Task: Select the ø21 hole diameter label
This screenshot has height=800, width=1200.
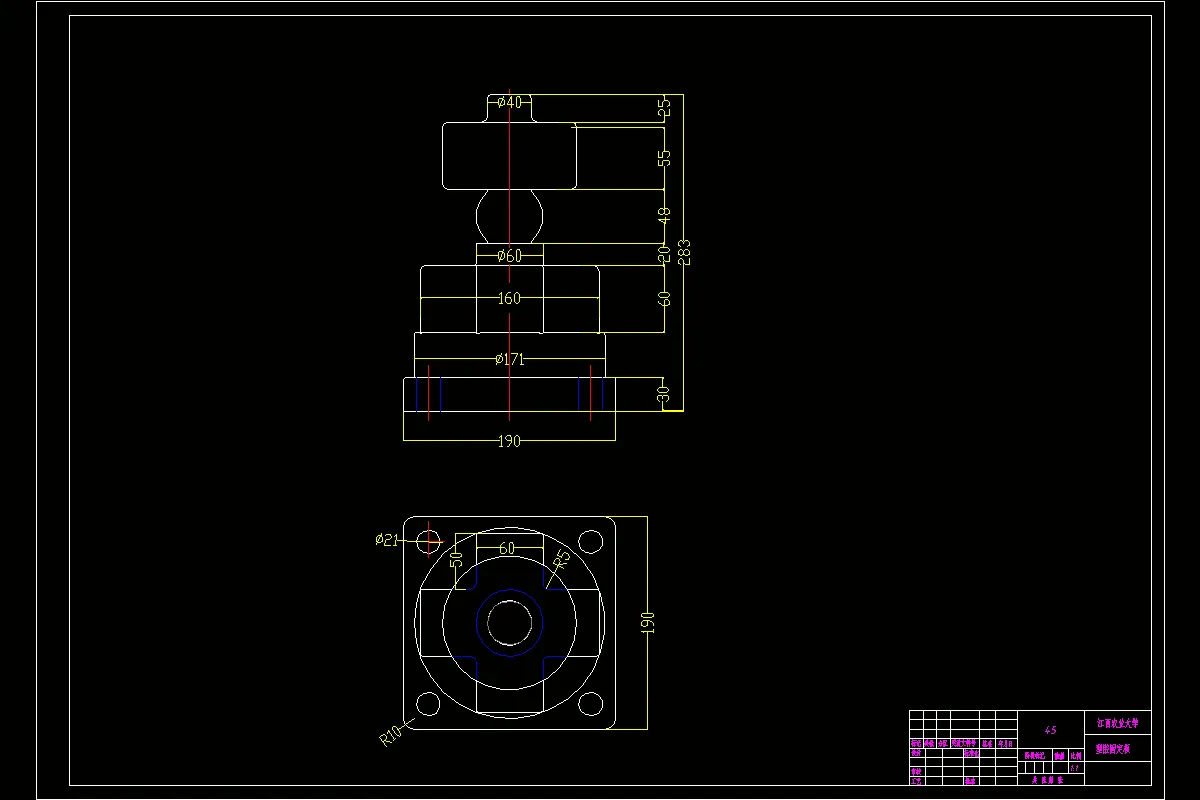Action: [387, 540]
